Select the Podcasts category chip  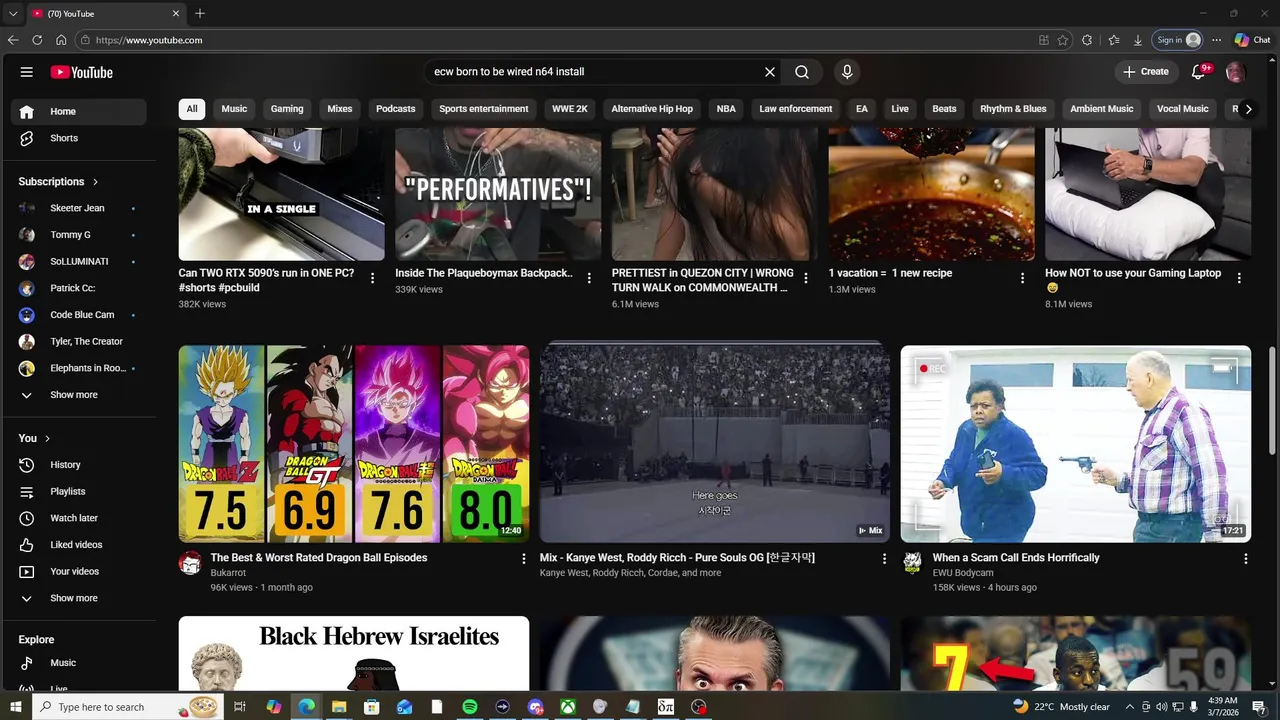(396, 109)
